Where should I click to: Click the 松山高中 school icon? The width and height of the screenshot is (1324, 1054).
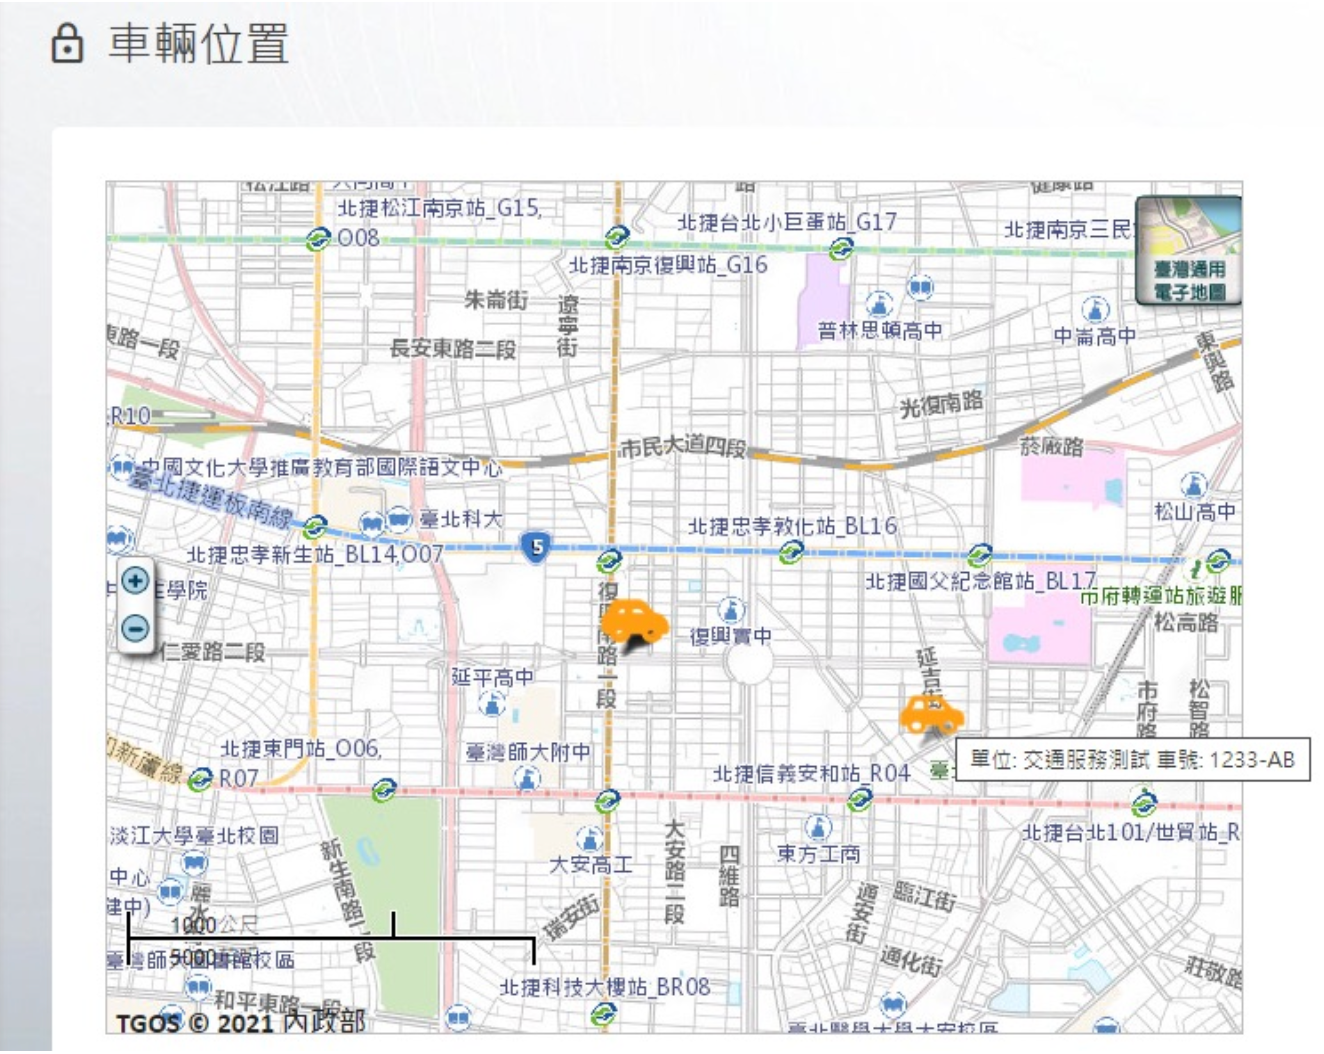(1193, 486)
